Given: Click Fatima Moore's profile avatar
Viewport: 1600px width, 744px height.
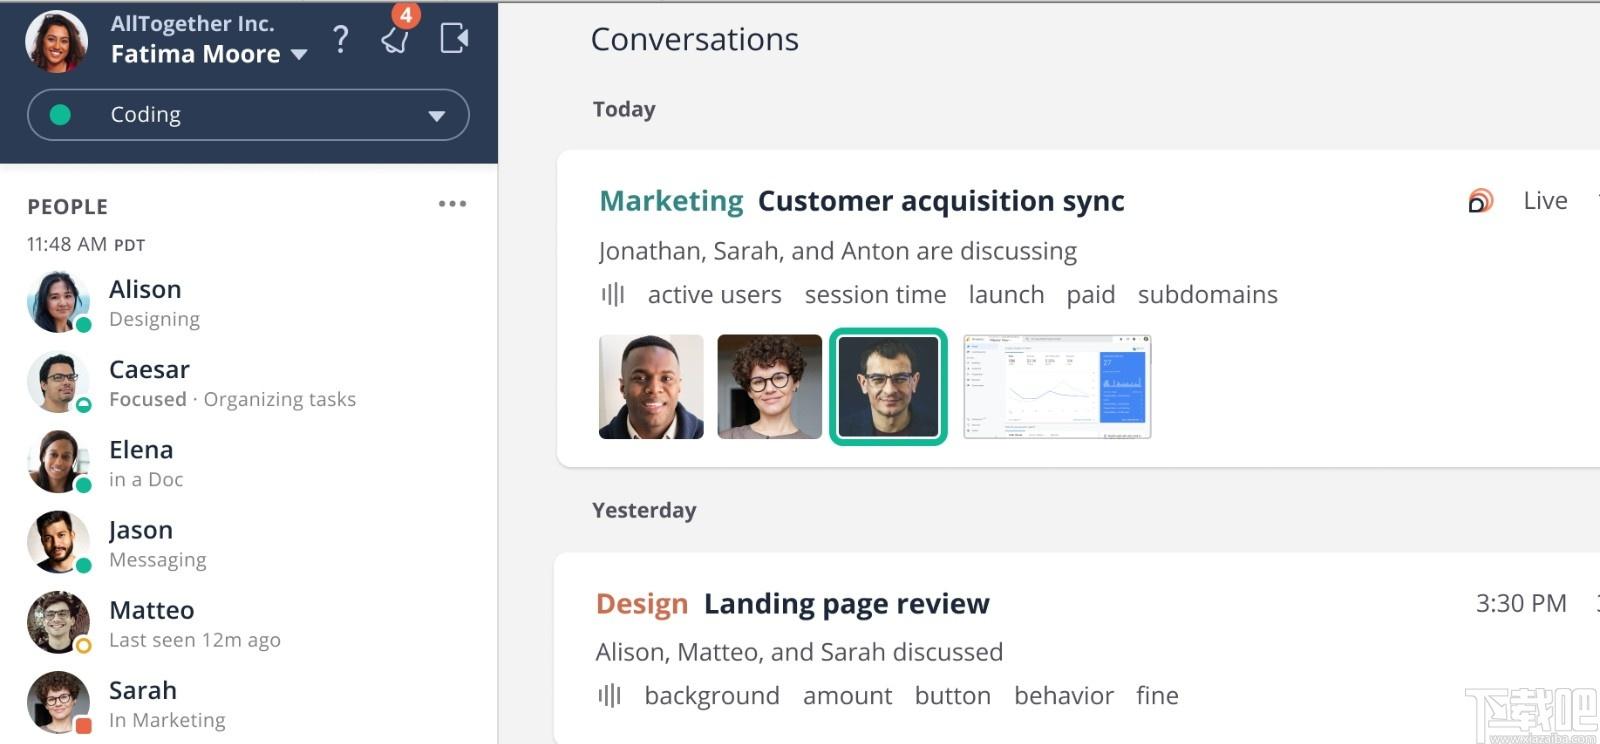Looking at the screenshot, I should pos(56,41).
